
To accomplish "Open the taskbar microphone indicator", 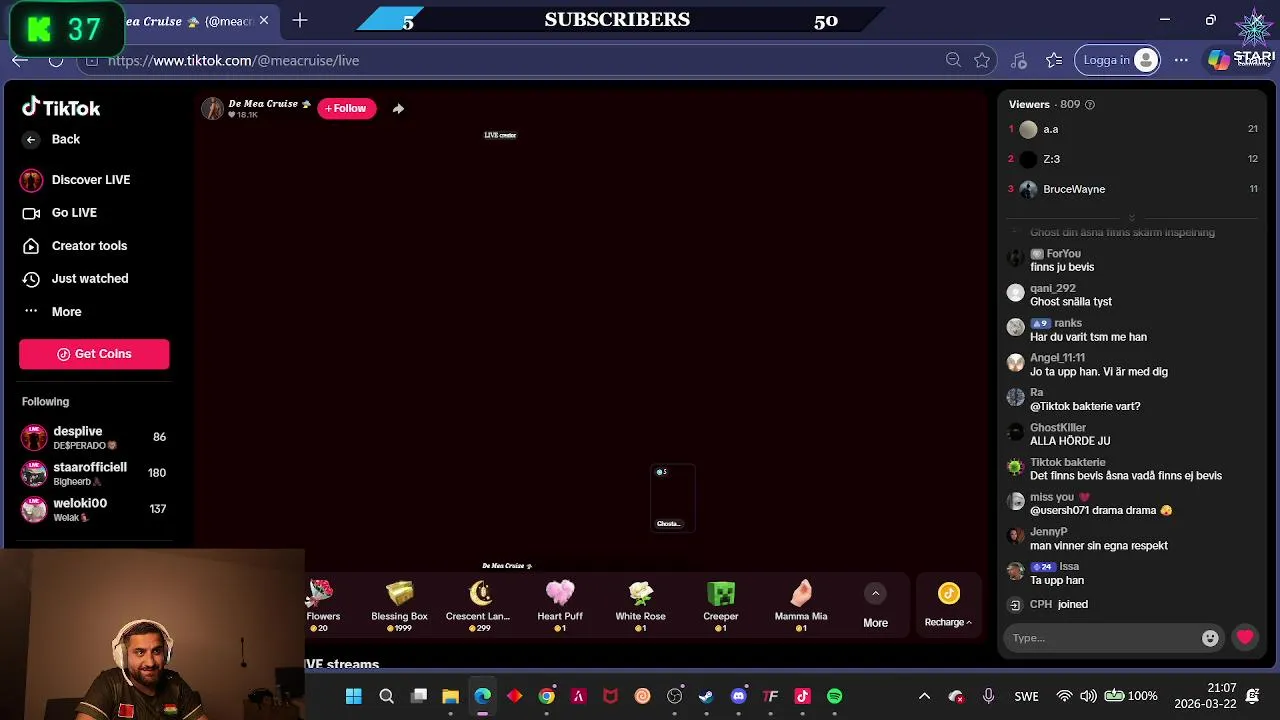I will 988,696.
